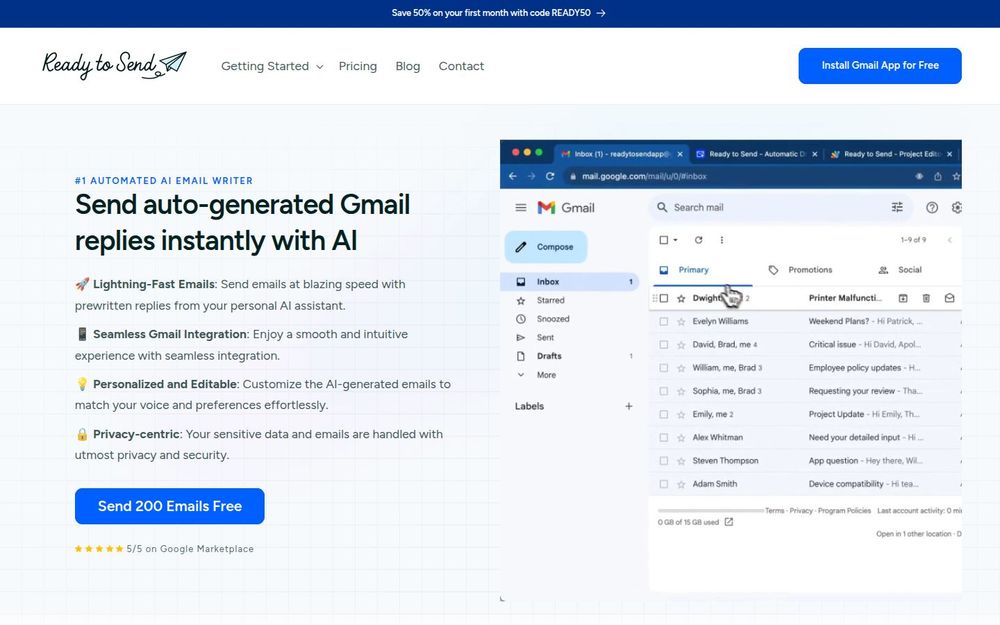Image resolution: width=1000 pixels, height=625 pixels.
Task: Star the Sophia, me, Brad email
Action: point(681,391)
